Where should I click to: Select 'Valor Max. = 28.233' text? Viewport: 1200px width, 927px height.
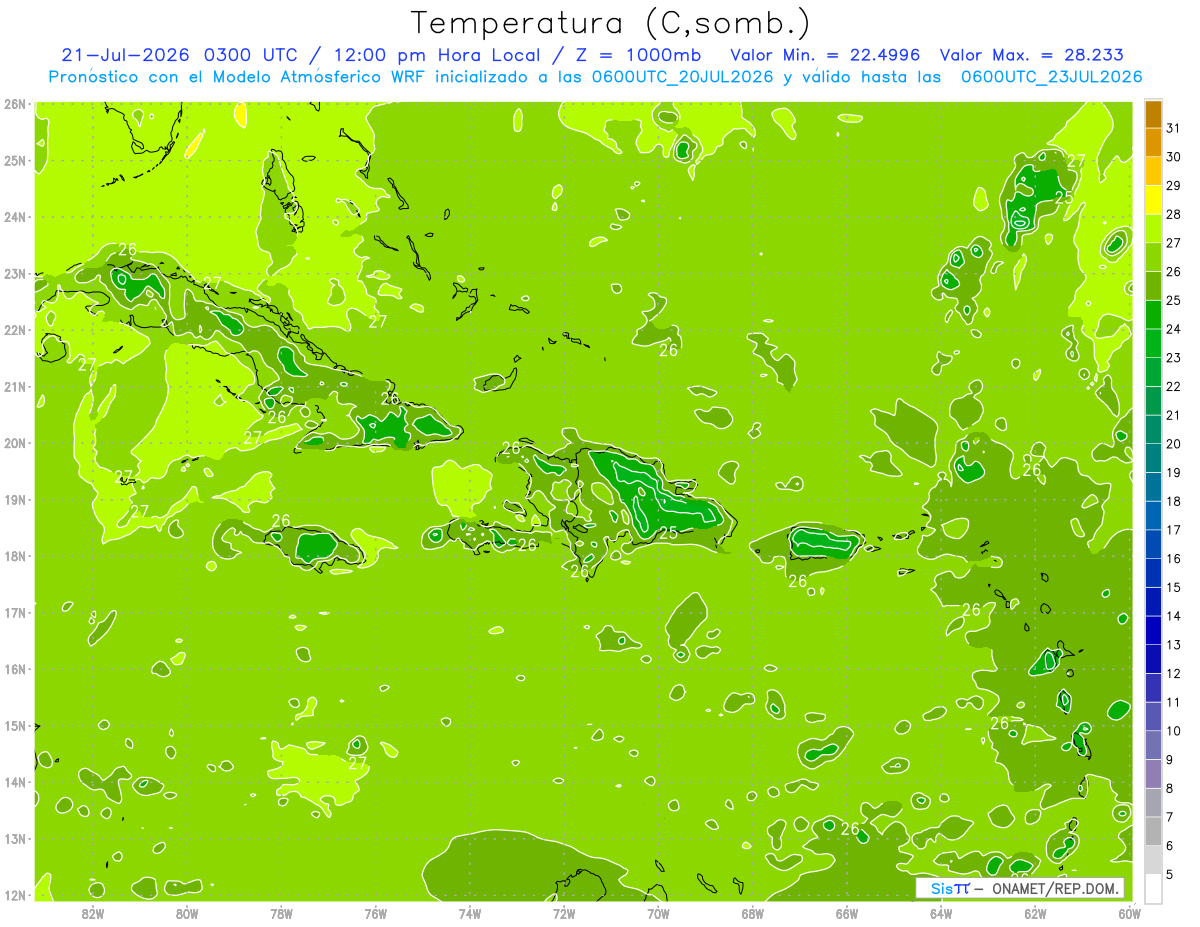point(1032,55)
